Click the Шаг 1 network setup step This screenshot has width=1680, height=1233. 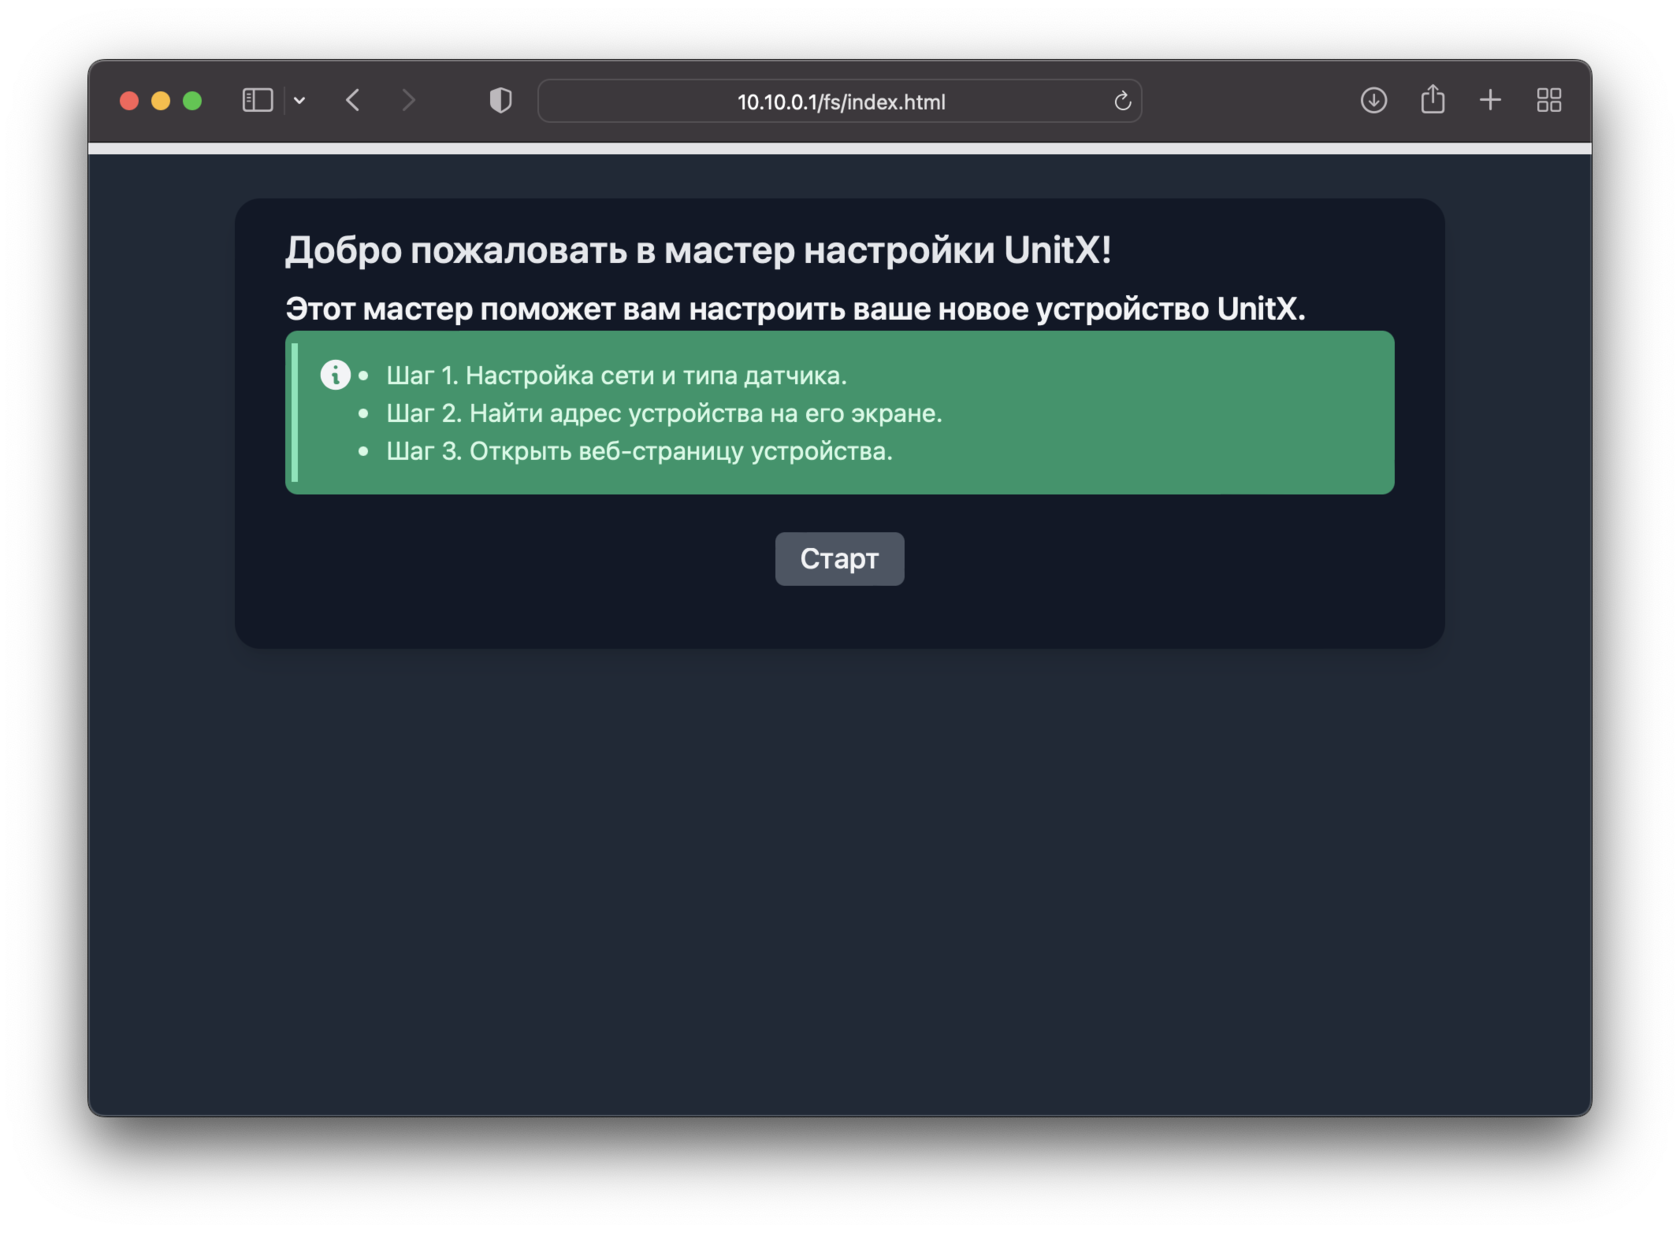coord(616,375)
